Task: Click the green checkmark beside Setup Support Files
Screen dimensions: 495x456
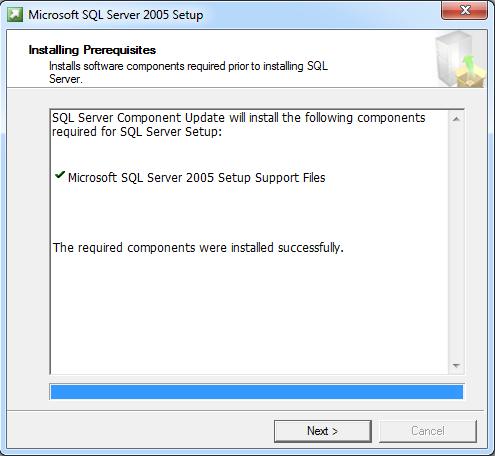Action: coord(60,175)
